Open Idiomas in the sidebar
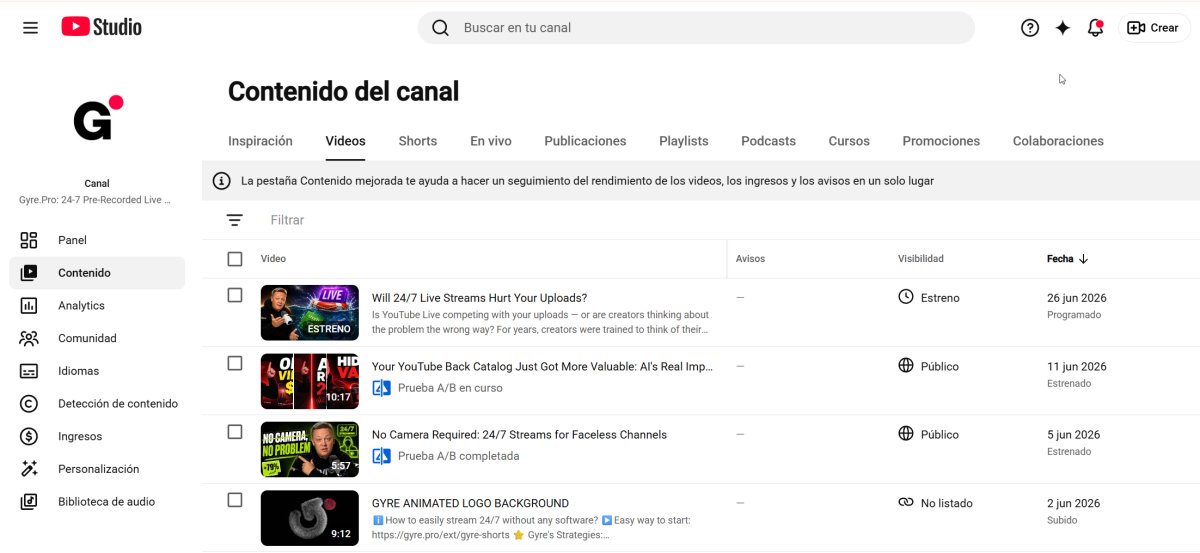 click(x=97, y=371)
